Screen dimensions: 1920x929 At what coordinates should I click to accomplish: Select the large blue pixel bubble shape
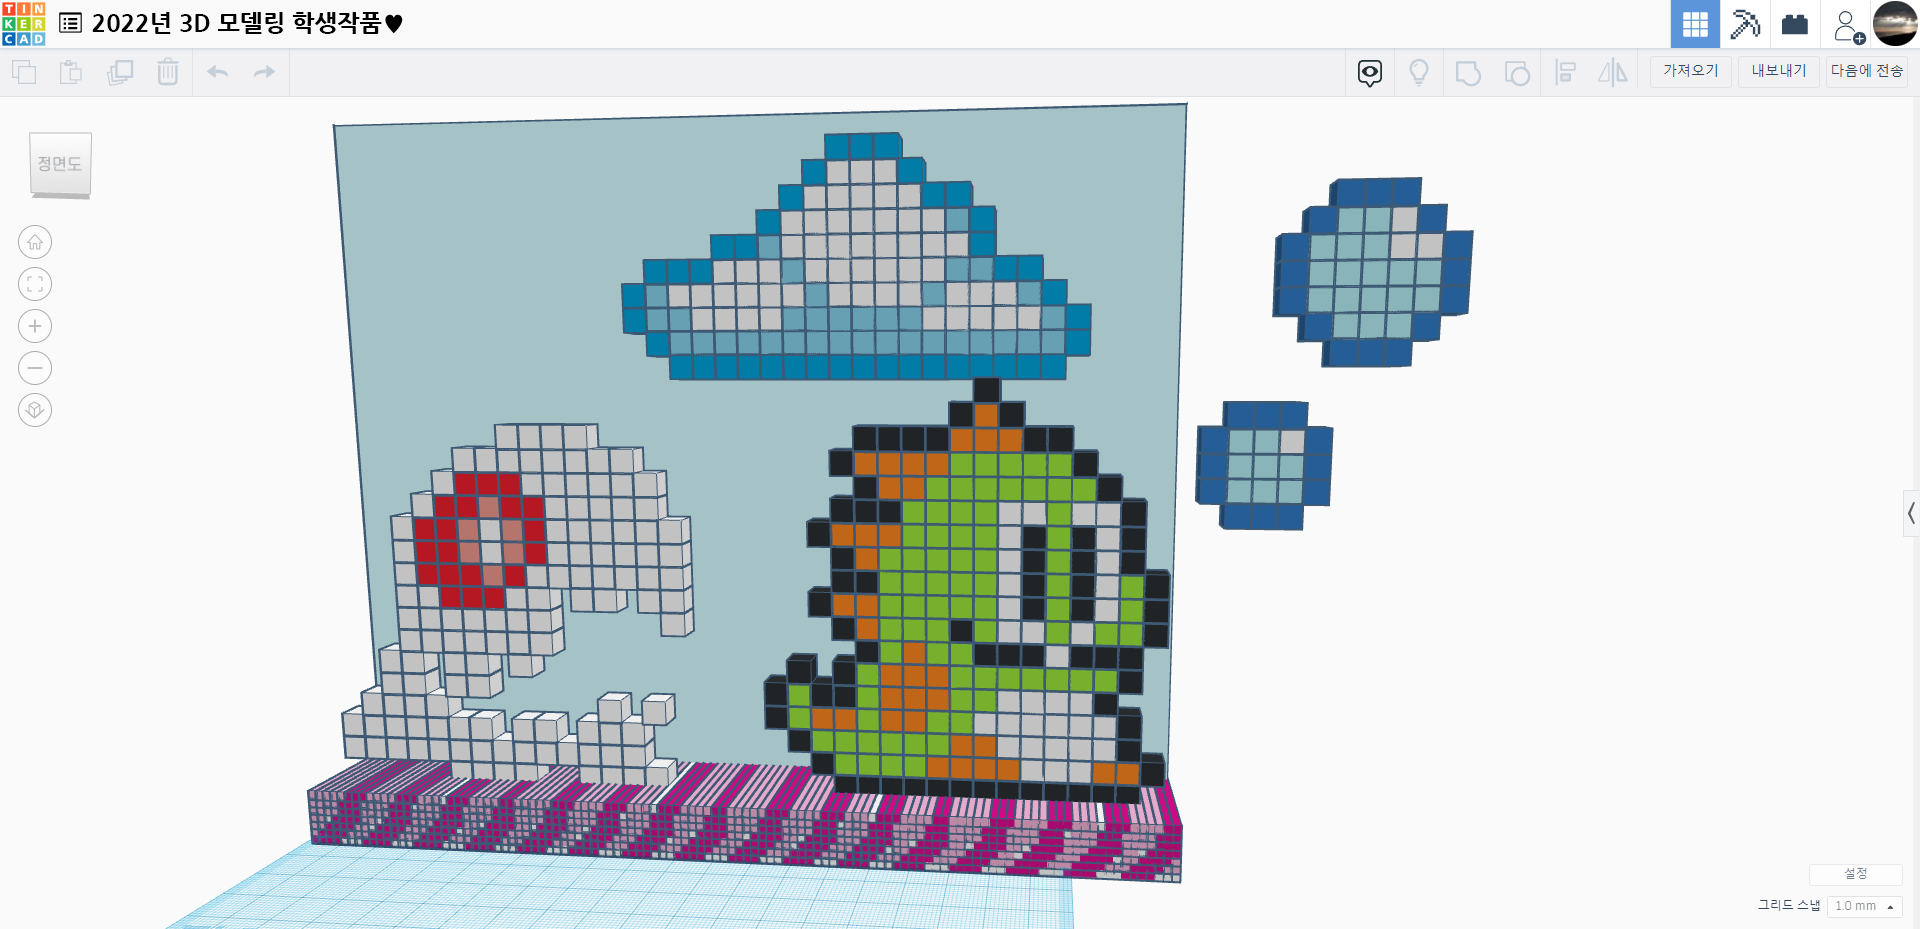1373,272
